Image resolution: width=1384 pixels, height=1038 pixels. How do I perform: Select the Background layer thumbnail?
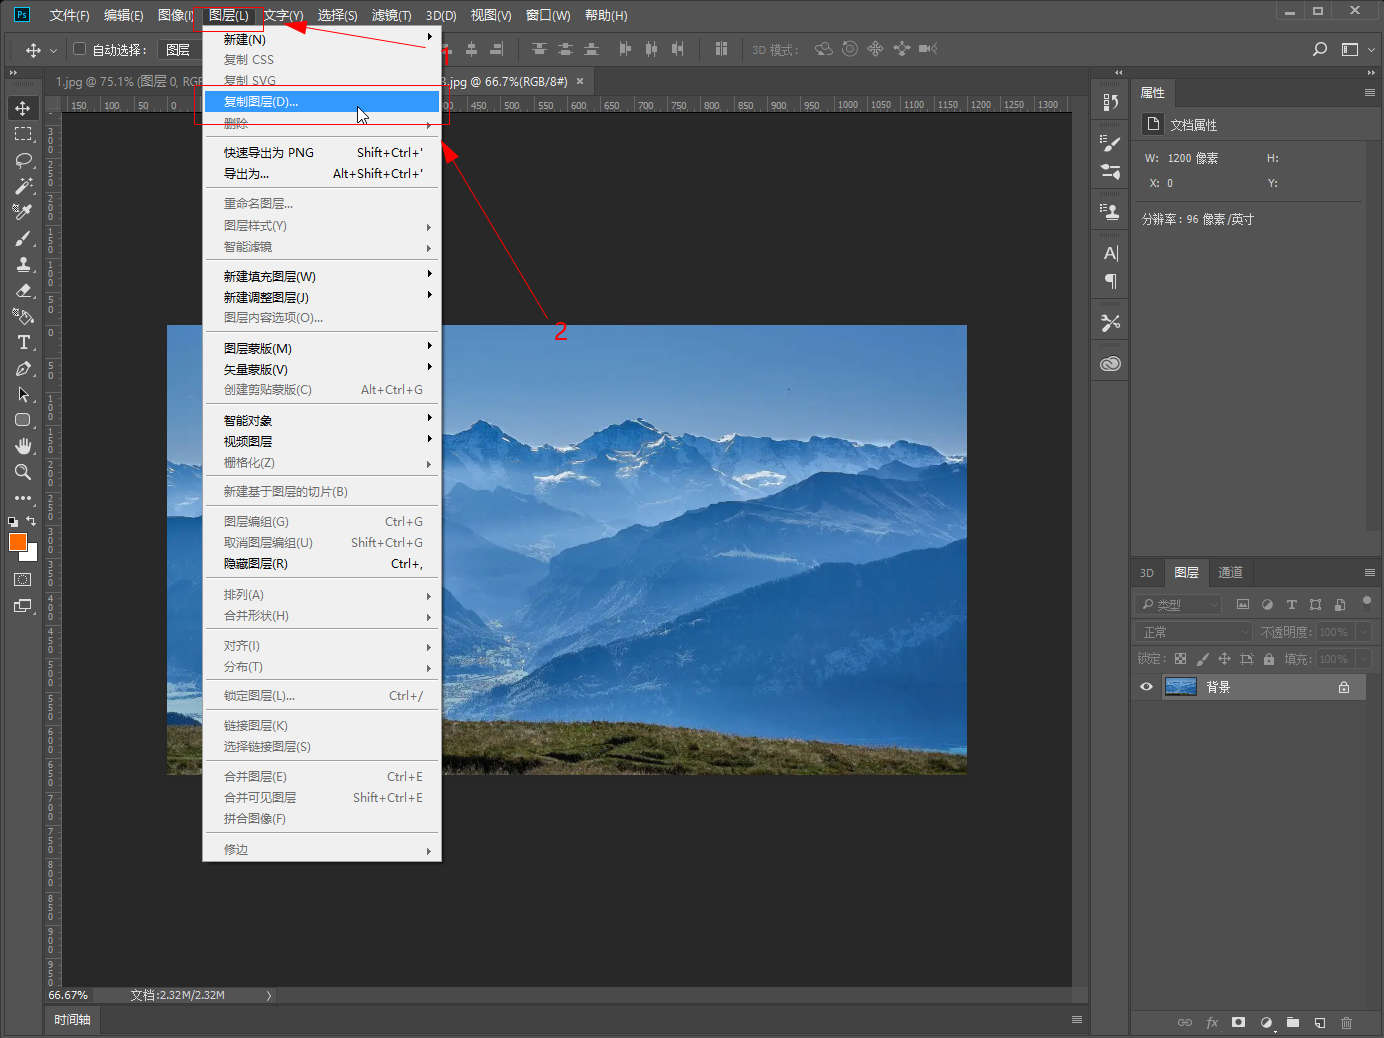(x=1181, y=687)
